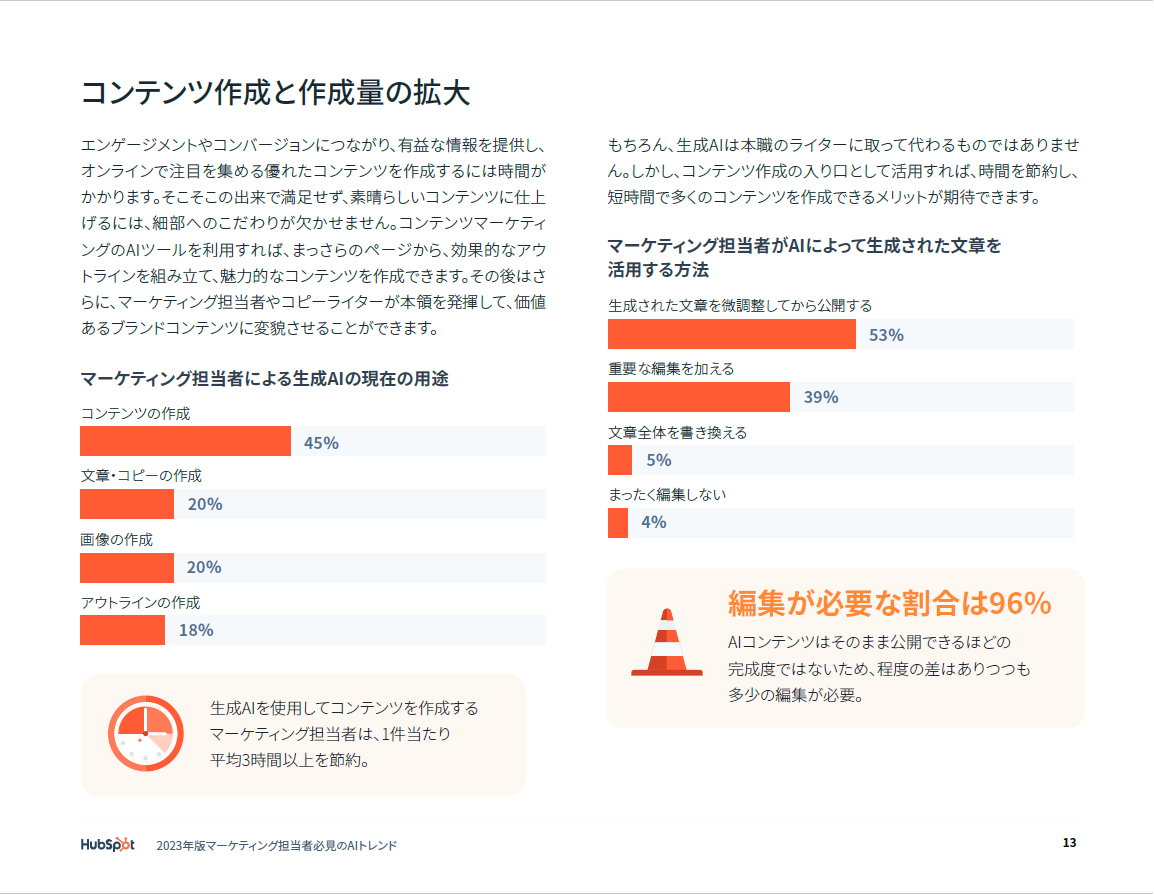This screenshot has height=894, width=1154.
Task: Click the footer text 2023年版マーケティング担当者必見のAIトレンド
Action: coord(277,845)
